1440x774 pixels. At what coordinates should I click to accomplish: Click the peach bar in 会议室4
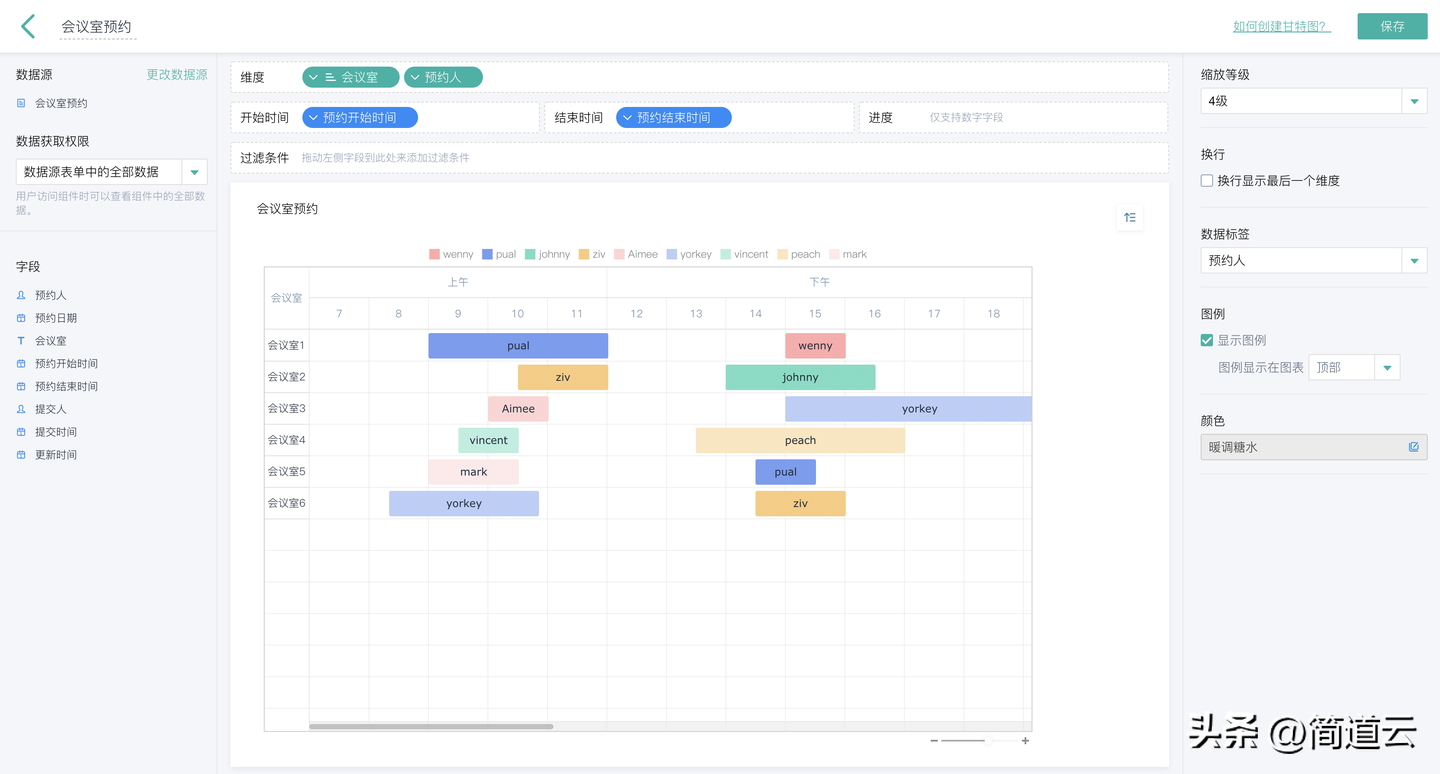800,440
